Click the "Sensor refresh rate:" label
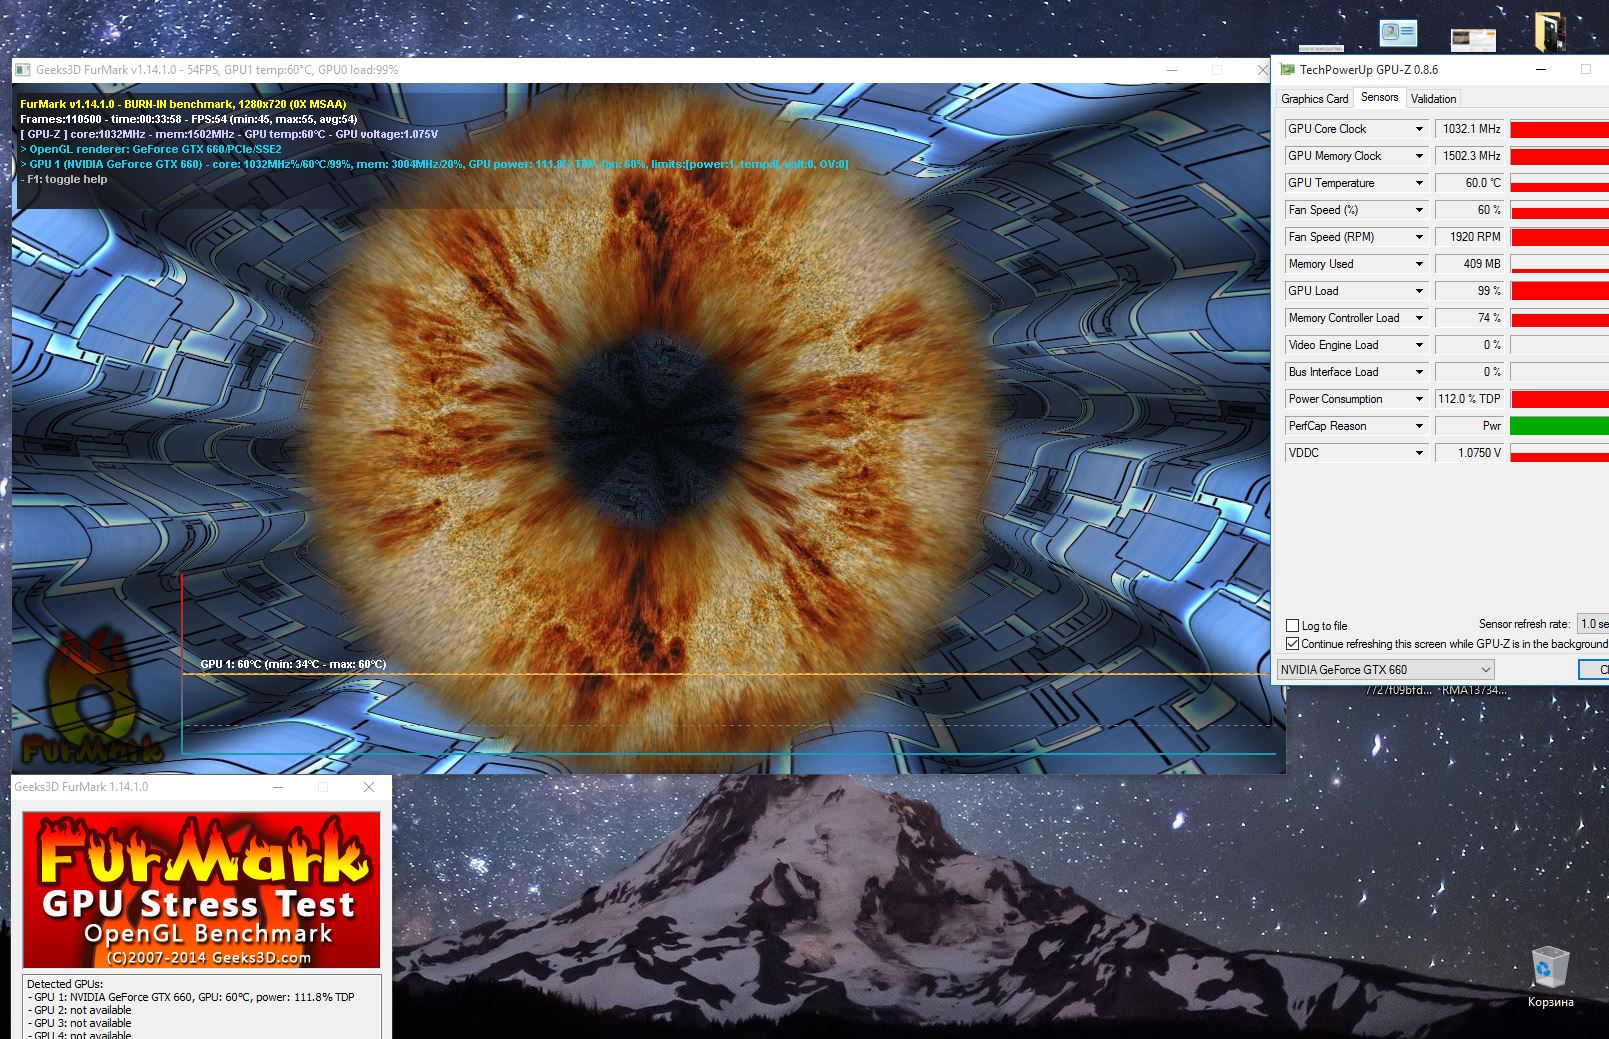 1524,624
